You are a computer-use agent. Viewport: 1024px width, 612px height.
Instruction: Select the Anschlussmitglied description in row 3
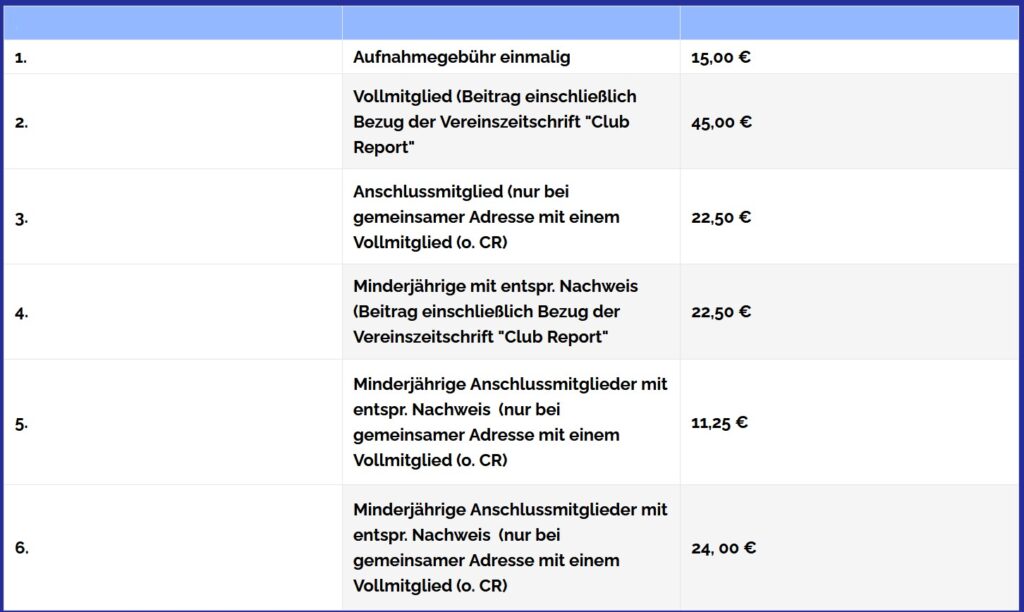(x=486, y=217)
